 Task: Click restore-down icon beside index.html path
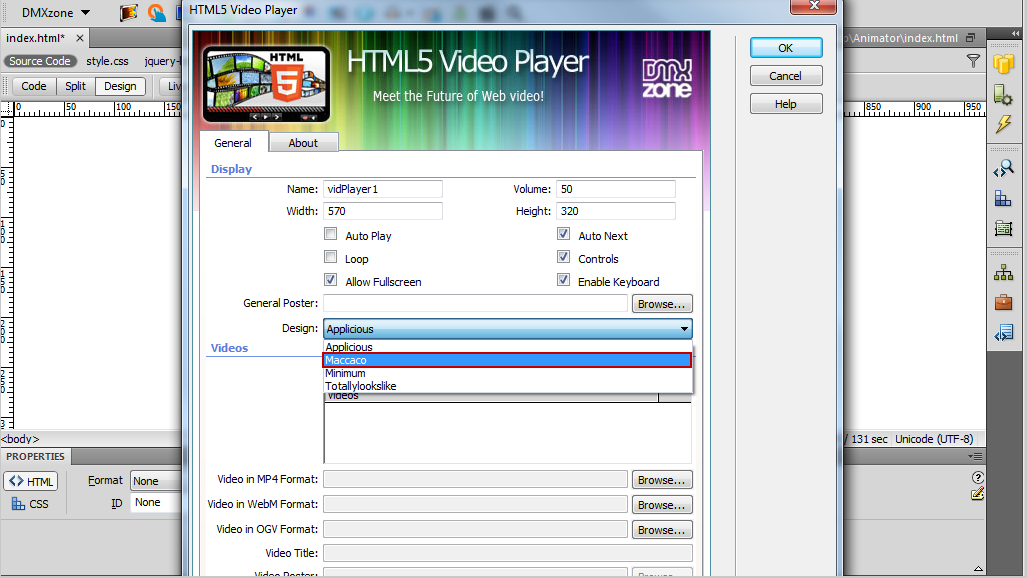[x=971, y=38]
